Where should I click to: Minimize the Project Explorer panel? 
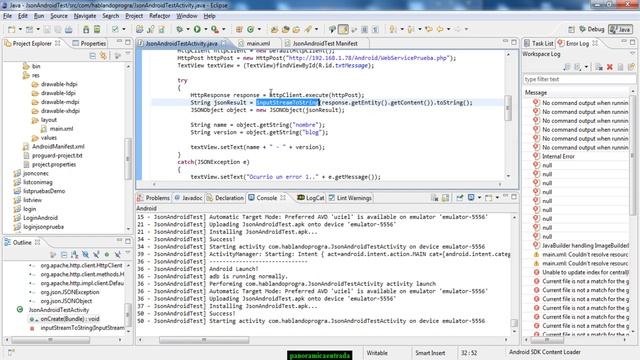tap(119, 42)
